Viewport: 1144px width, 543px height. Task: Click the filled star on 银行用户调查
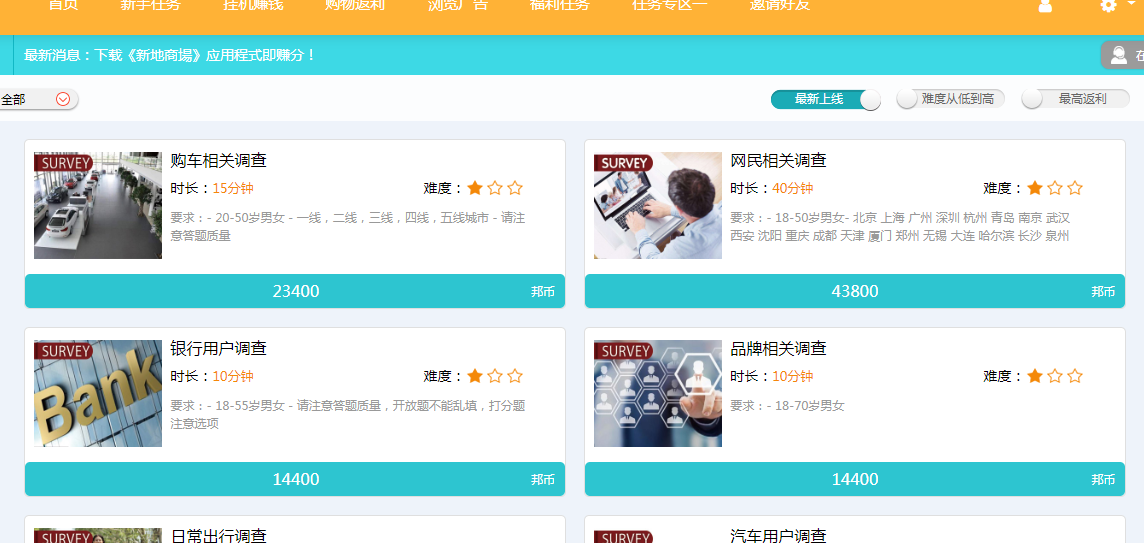click(x=475, y=377)
